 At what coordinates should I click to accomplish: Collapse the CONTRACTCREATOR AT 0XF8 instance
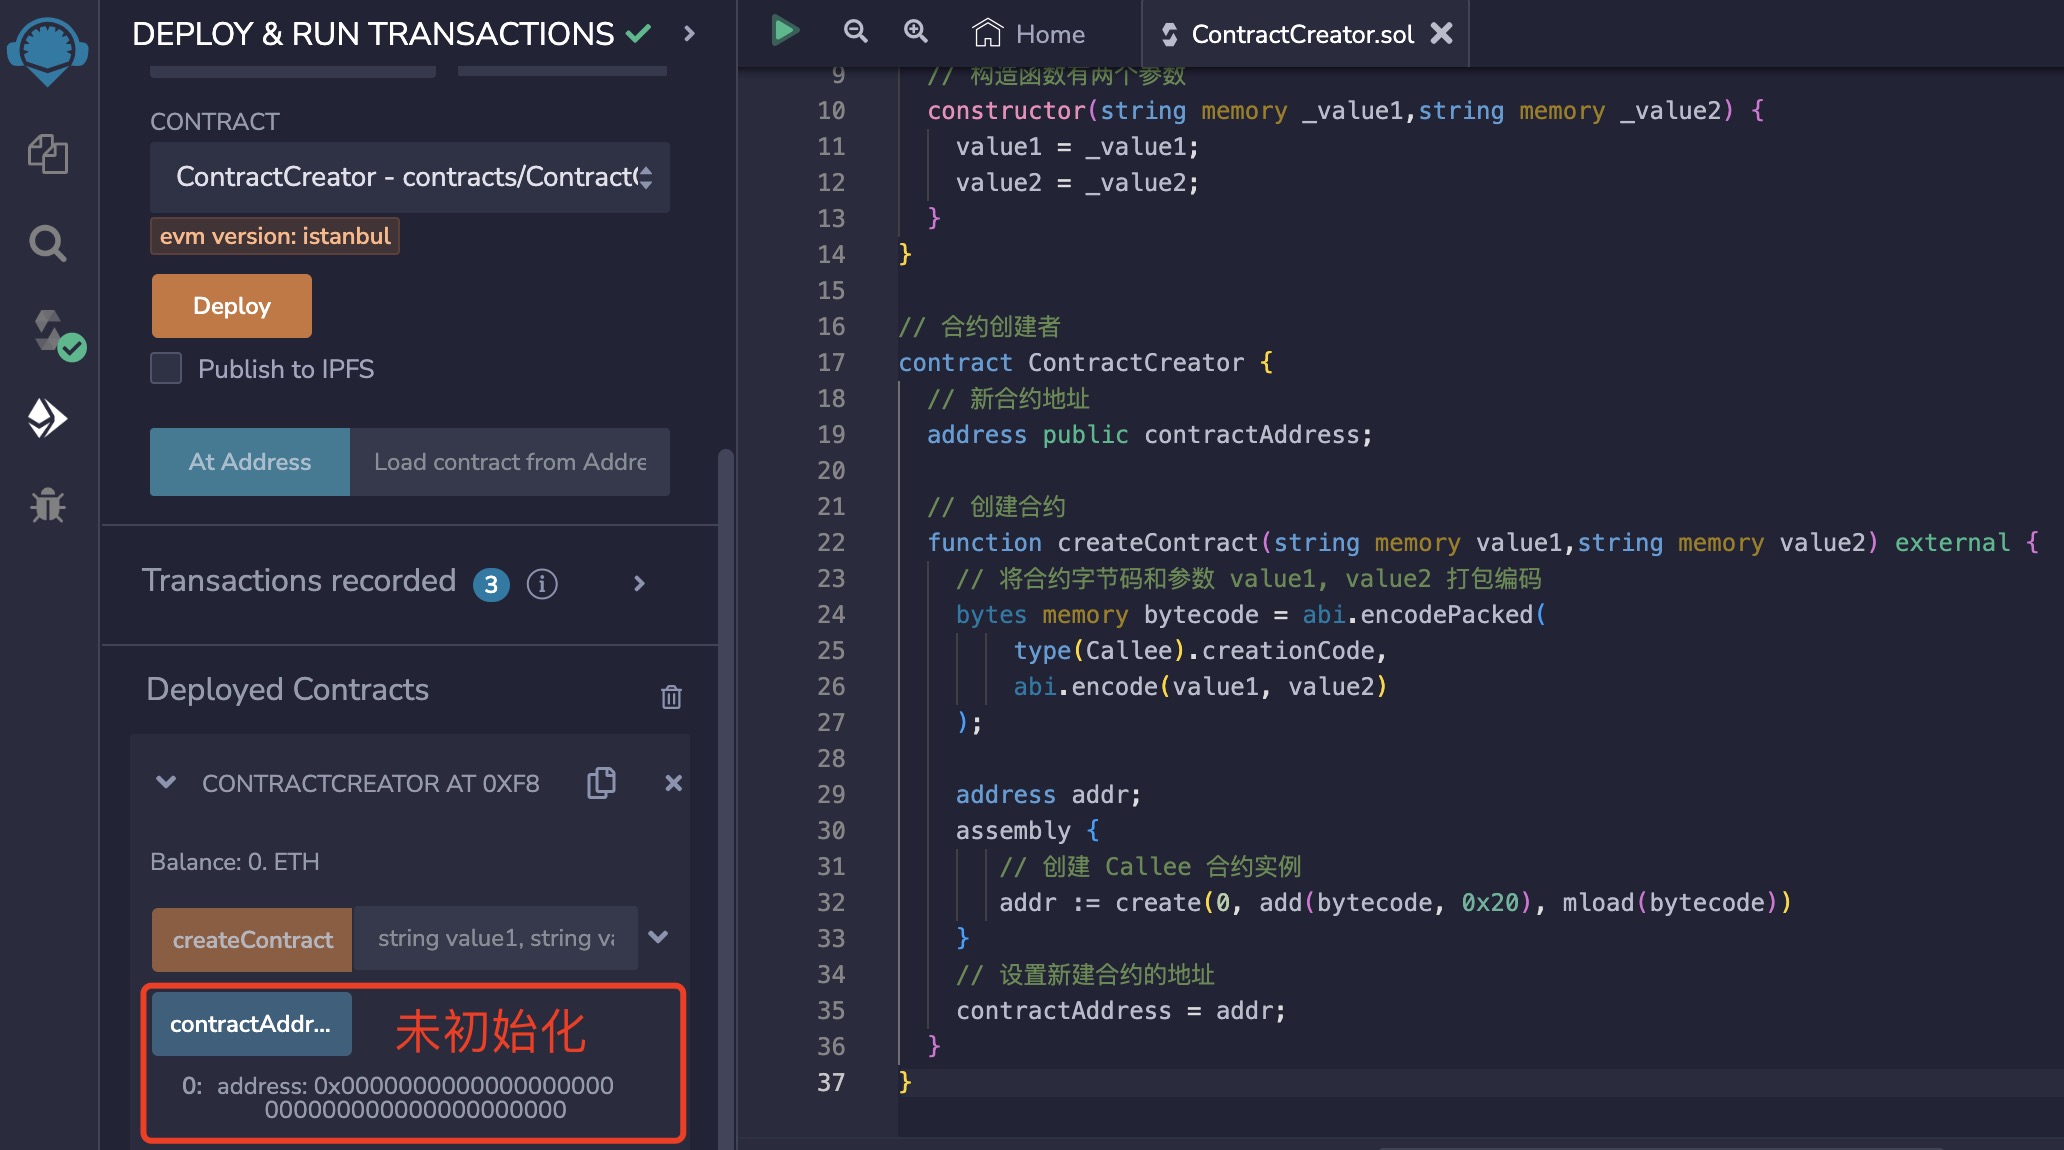(166, 783)
